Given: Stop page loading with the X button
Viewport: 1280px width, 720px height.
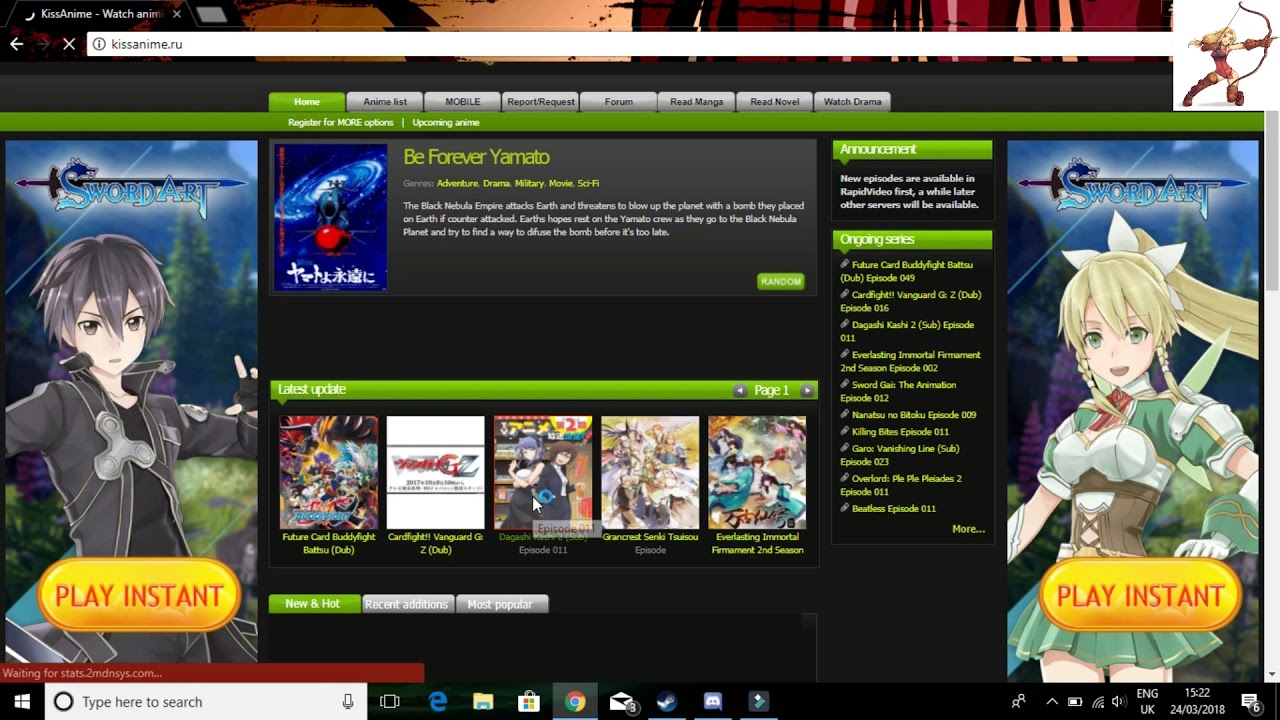Looking at the screenshot, I should click(x=69, y=44).
